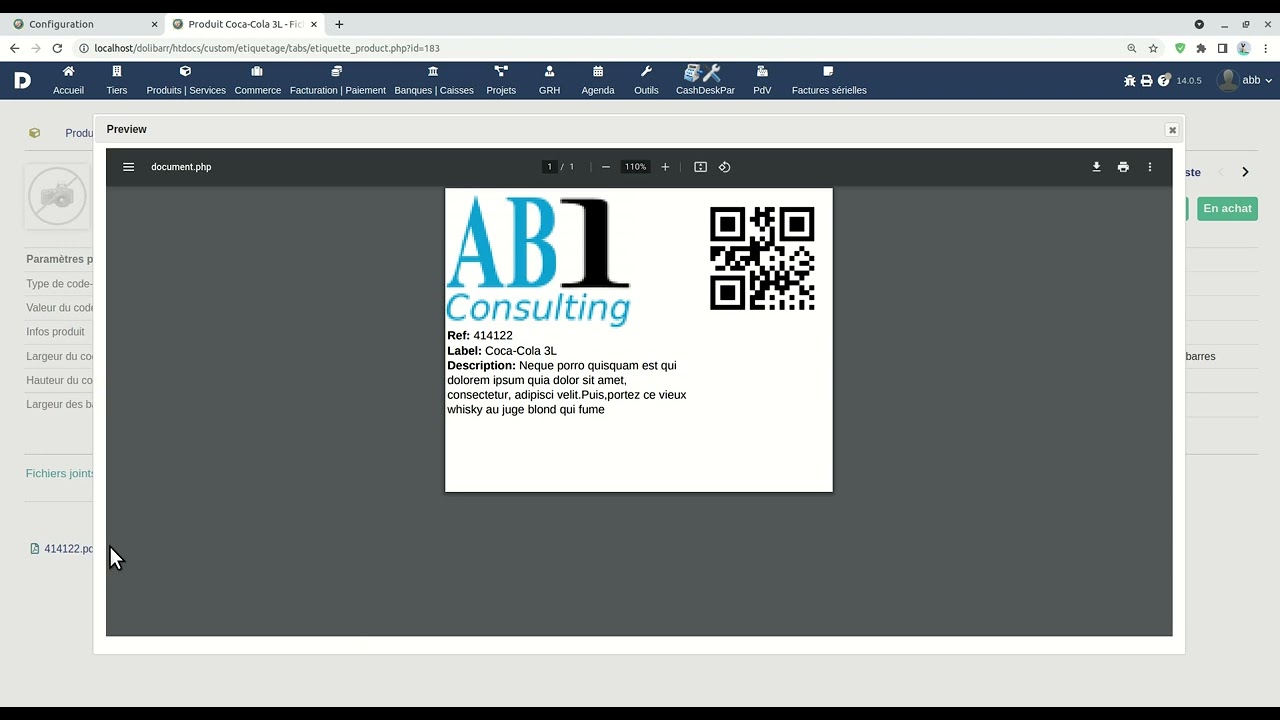Screen dimensions: 1280x720
Task: Expand the abb user dropdown
Action: point(1245,81)
